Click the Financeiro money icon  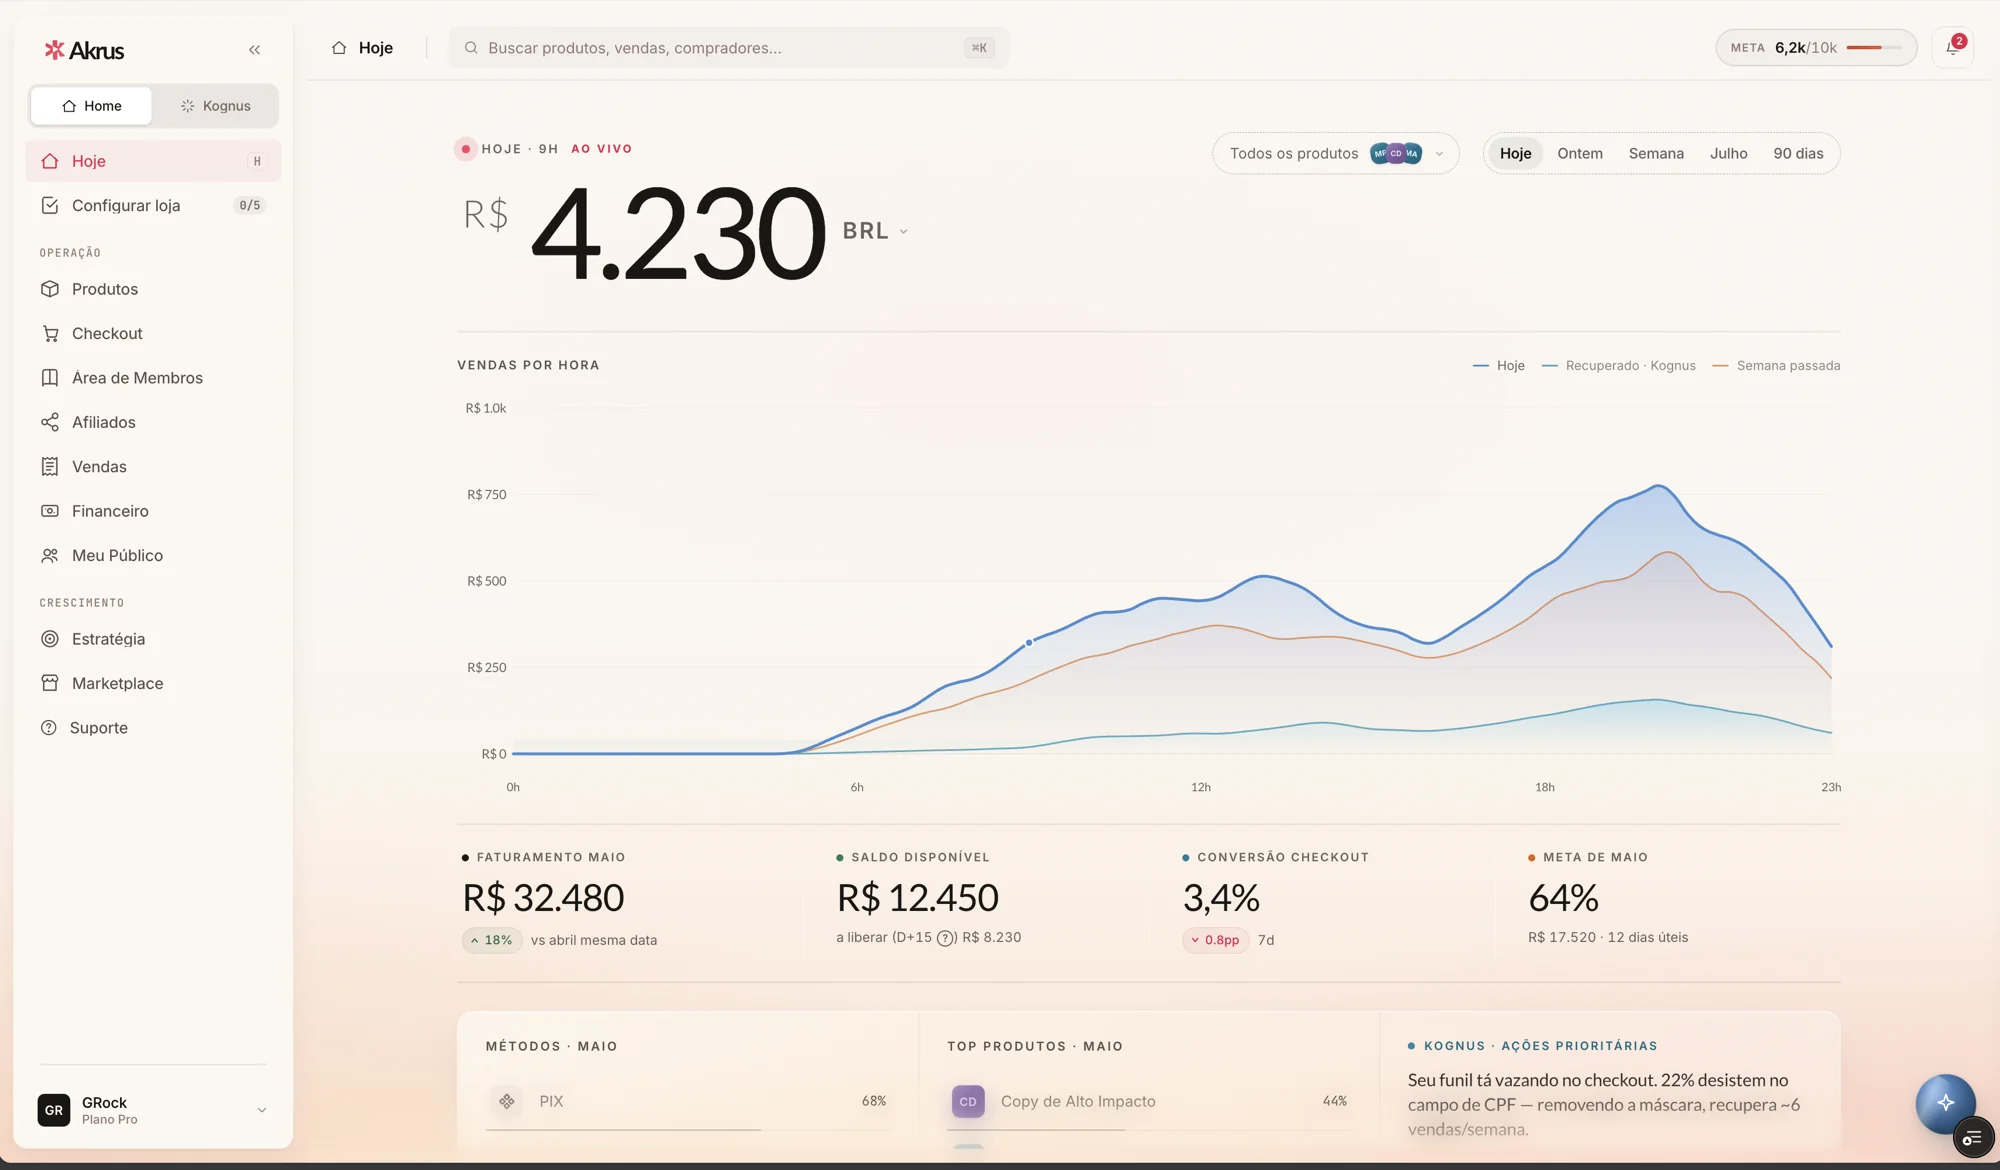click(x=50, y=511)
